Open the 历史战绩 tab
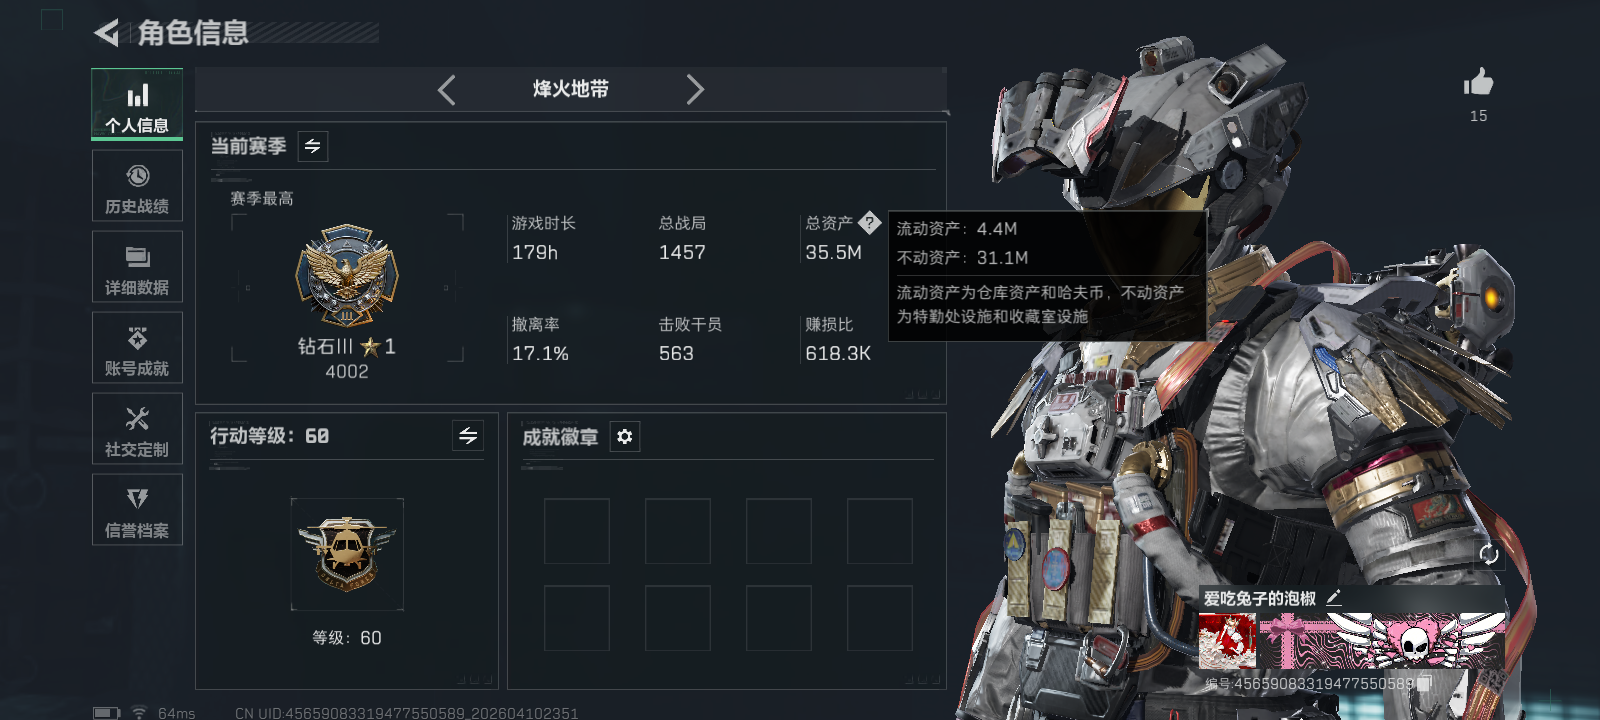The height and width of the screenshot is (720, 1600). click(x=137, y=186)
